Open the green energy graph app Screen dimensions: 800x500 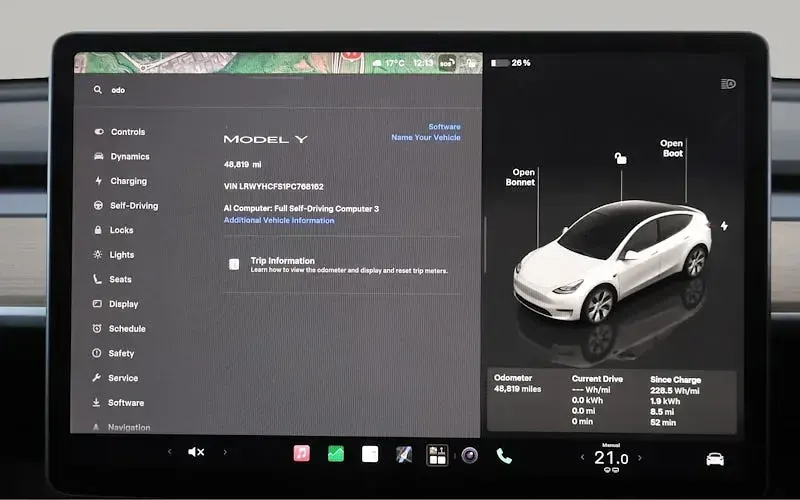click(336, 454)
